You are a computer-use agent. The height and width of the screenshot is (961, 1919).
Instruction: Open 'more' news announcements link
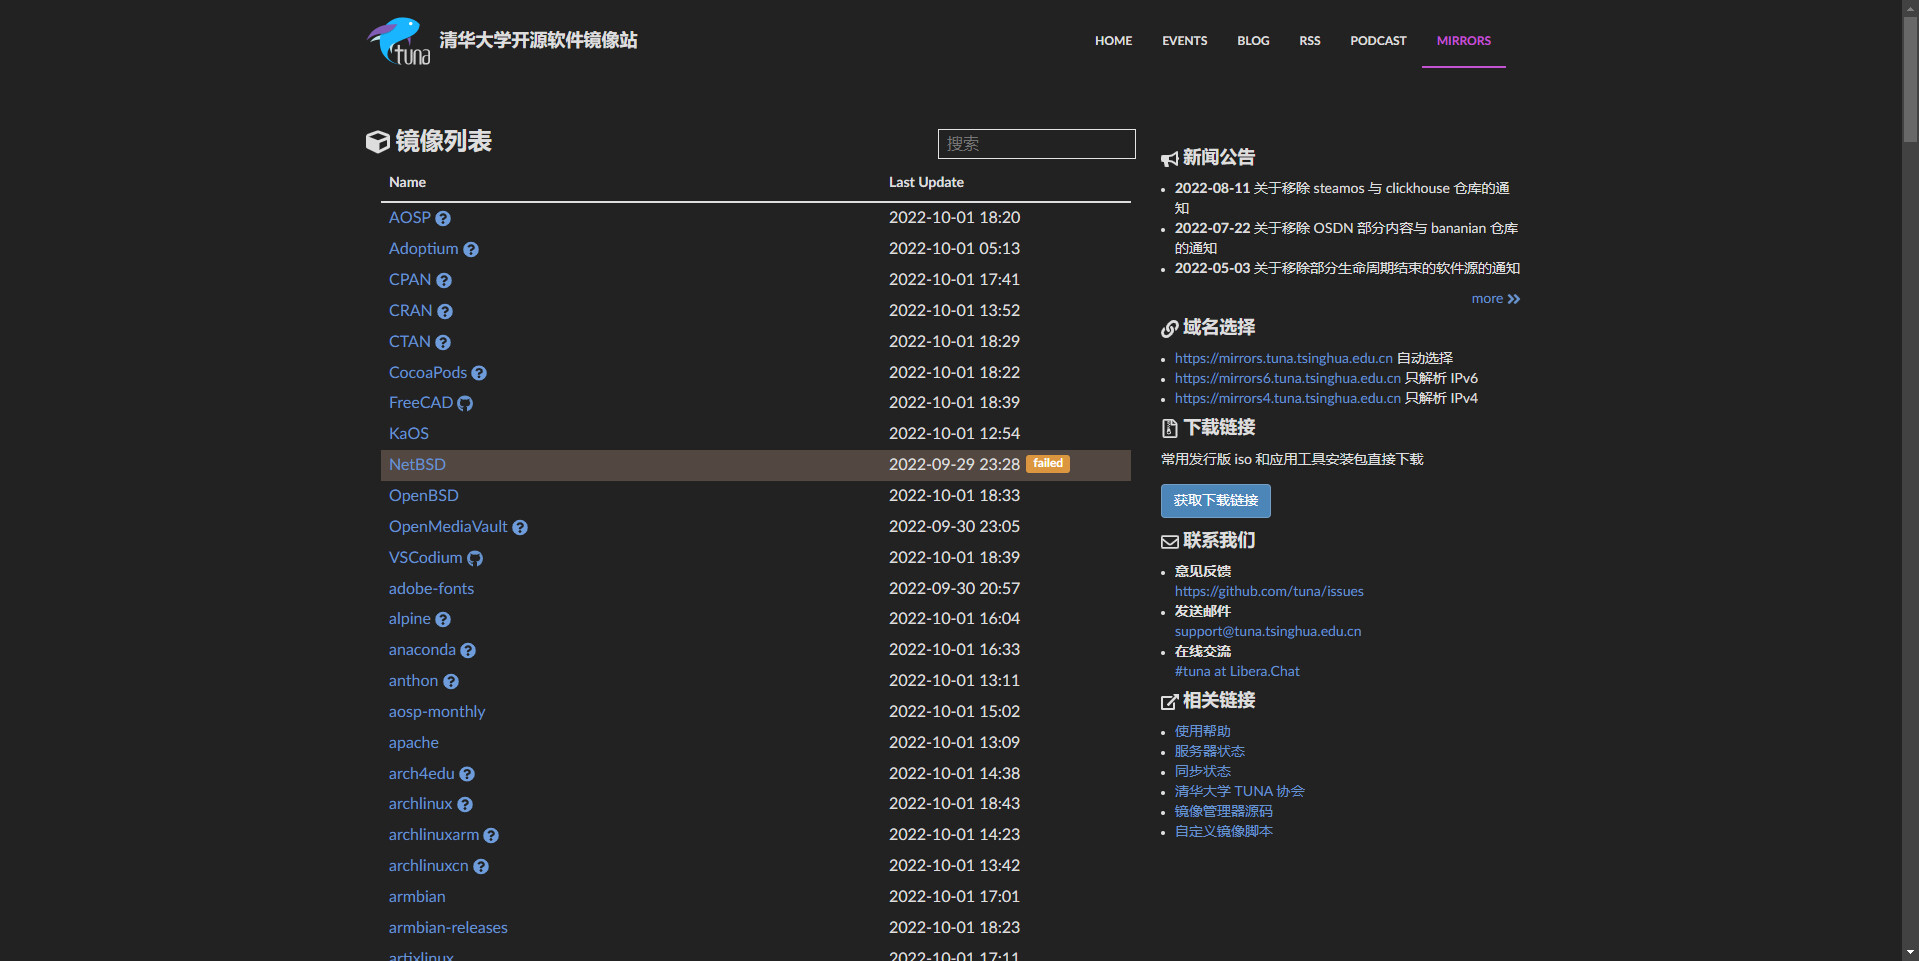coord(1495,299)
